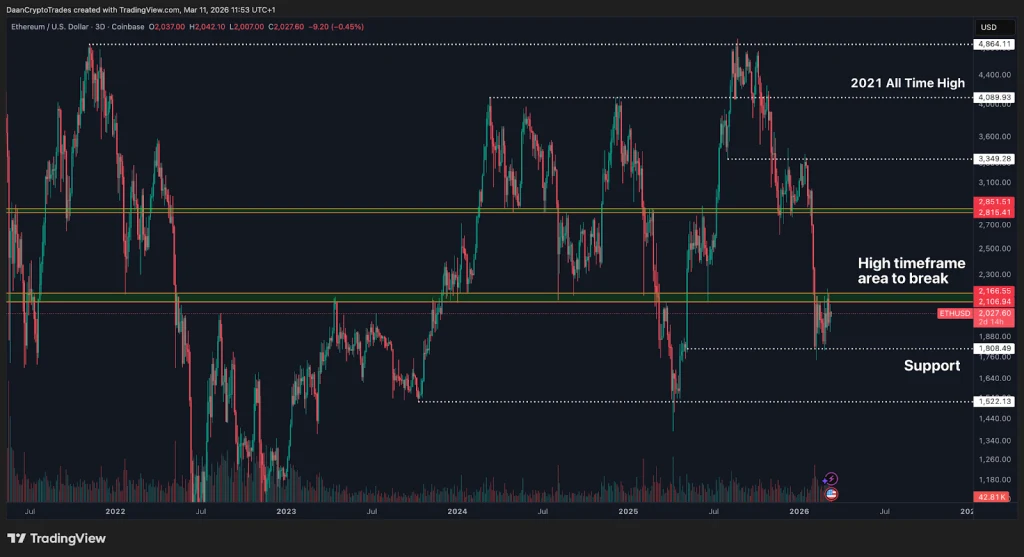Viewport: 1024px width, 557px height.
Task: Click the 2,815.41 red price tag
Action: click(994, 212)
